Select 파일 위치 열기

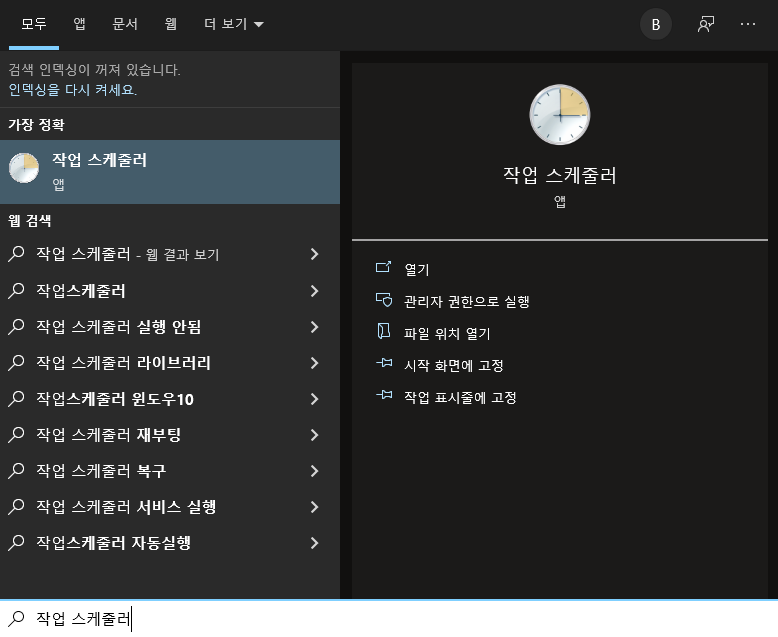[x=447, y=332]
